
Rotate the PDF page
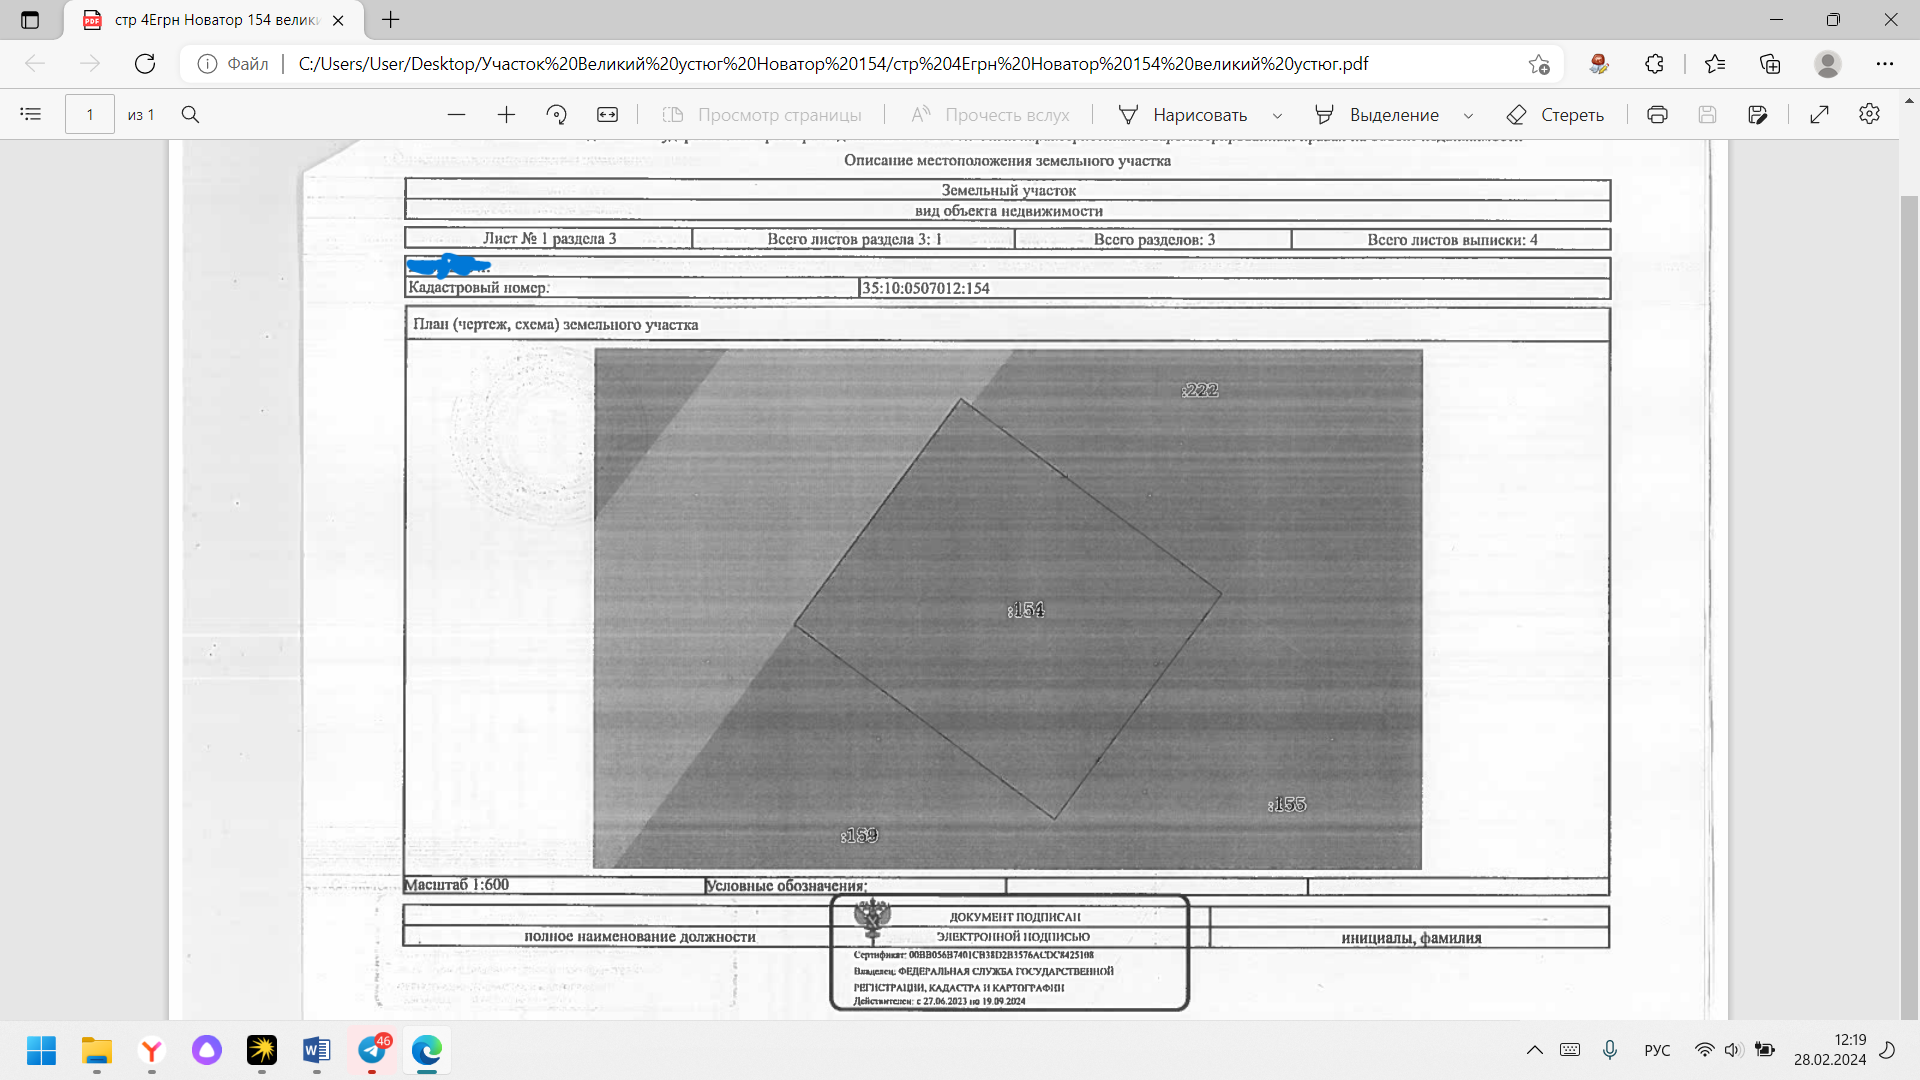coord(557,115)
